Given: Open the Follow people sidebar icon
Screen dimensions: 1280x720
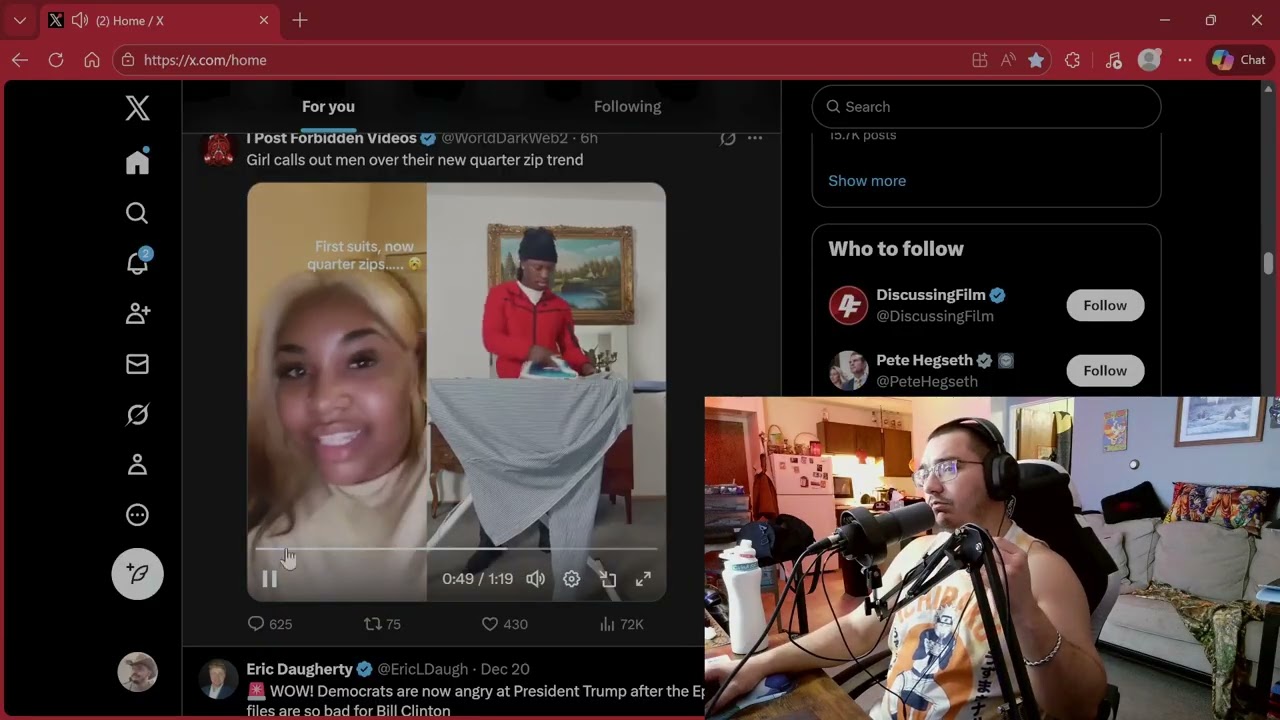Looking at the screenshot, I should pos(137,314).
